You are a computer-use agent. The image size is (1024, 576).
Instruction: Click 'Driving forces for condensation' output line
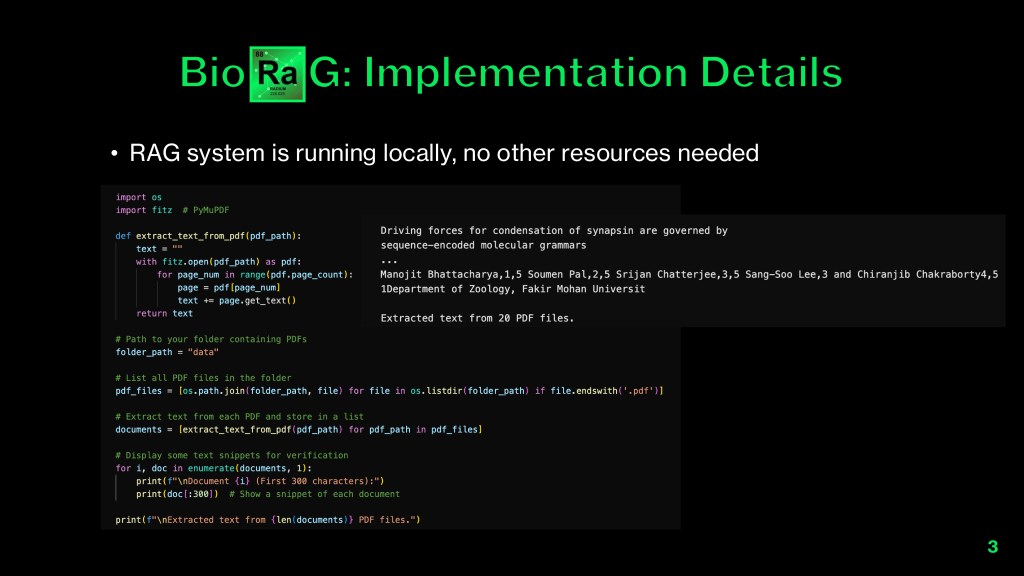(554, 231)
